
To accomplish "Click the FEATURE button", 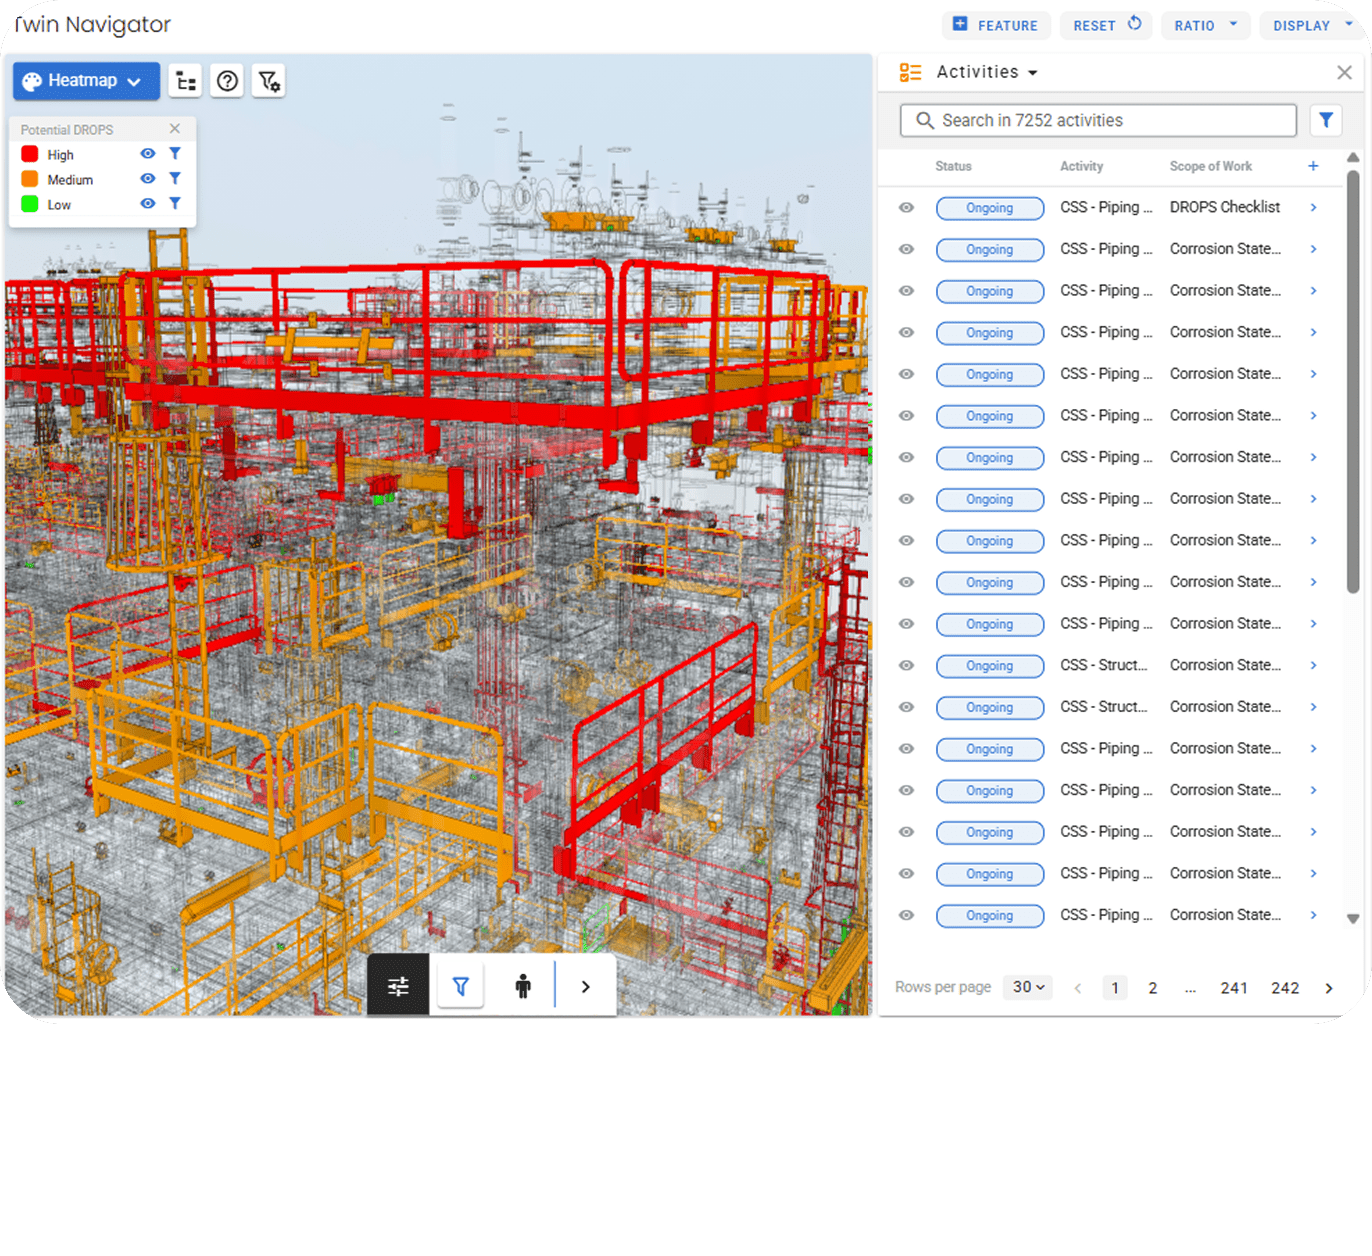I will click(x=996, y=25).
